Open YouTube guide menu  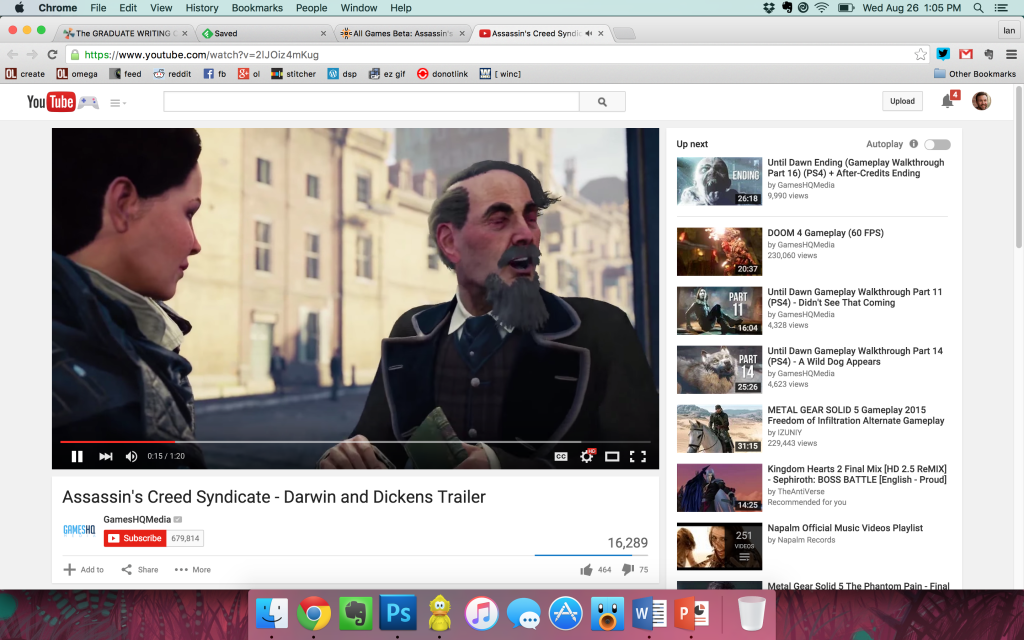tap(118, 103)
